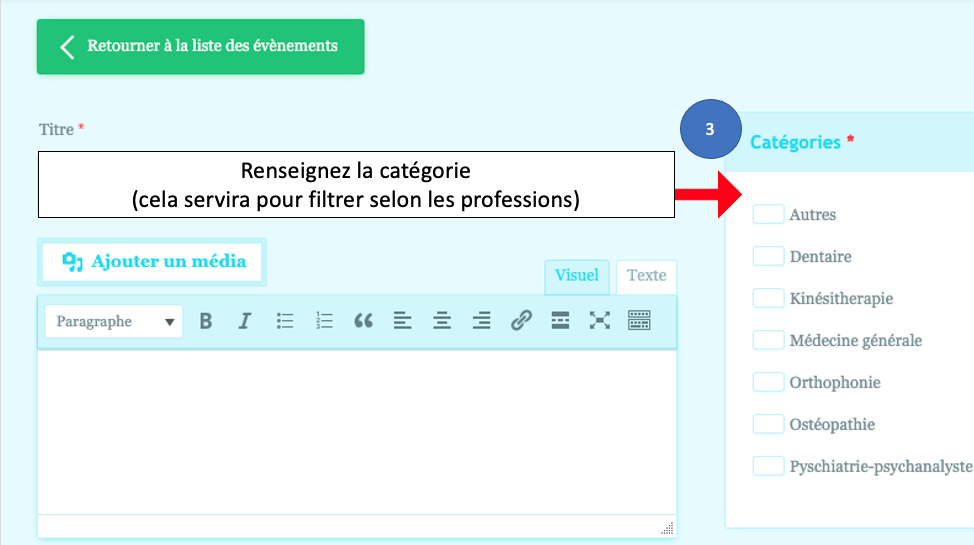Align text to the left
The width and height of the screenshot is (974, 545).
pos(402,321)
